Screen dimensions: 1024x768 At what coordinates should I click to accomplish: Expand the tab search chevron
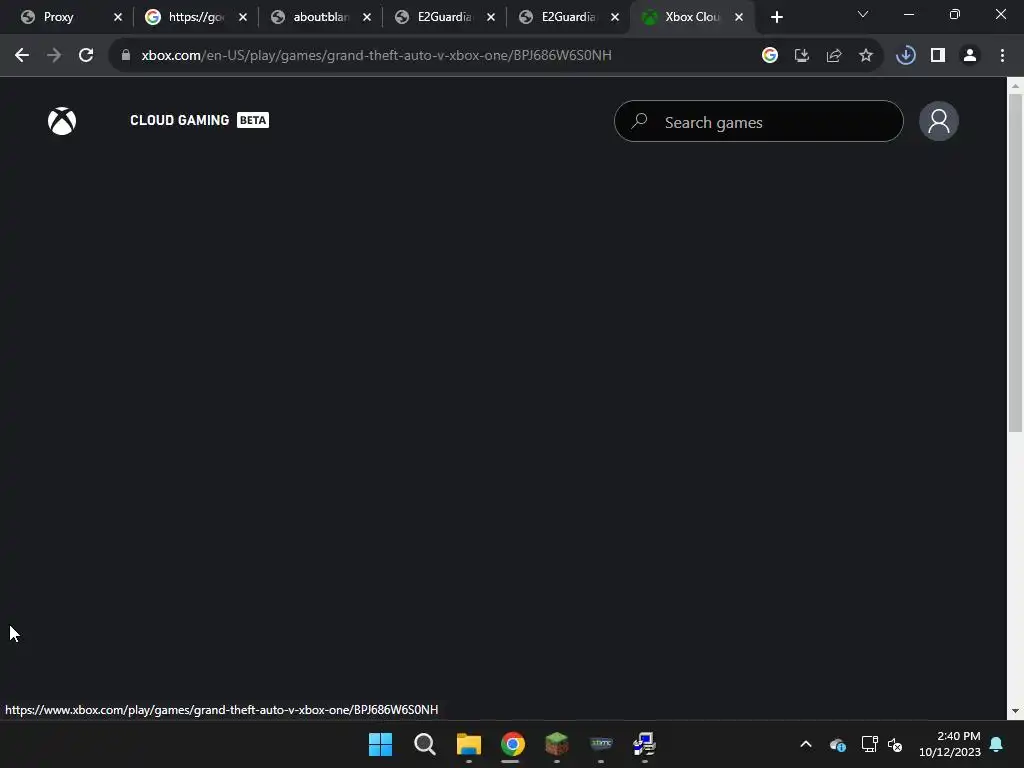click(863, 14)
